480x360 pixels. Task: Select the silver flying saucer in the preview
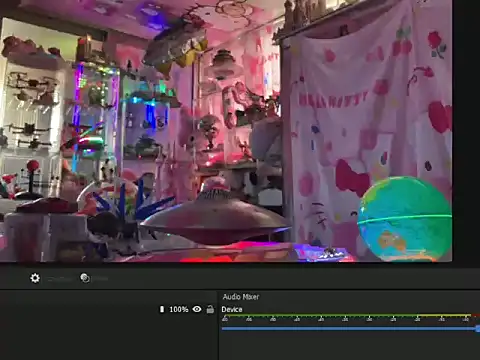[x=215, y=217]
